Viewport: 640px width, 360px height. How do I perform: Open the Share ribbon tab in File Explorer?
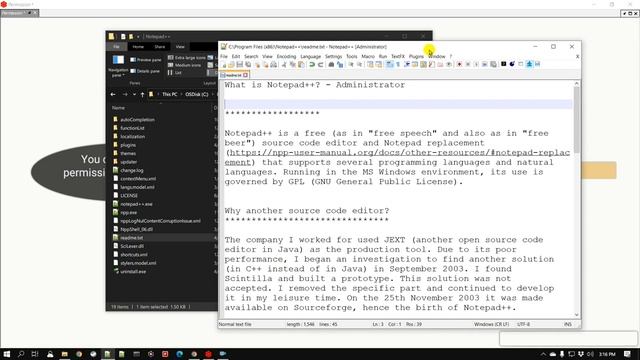tap(160, 47)
